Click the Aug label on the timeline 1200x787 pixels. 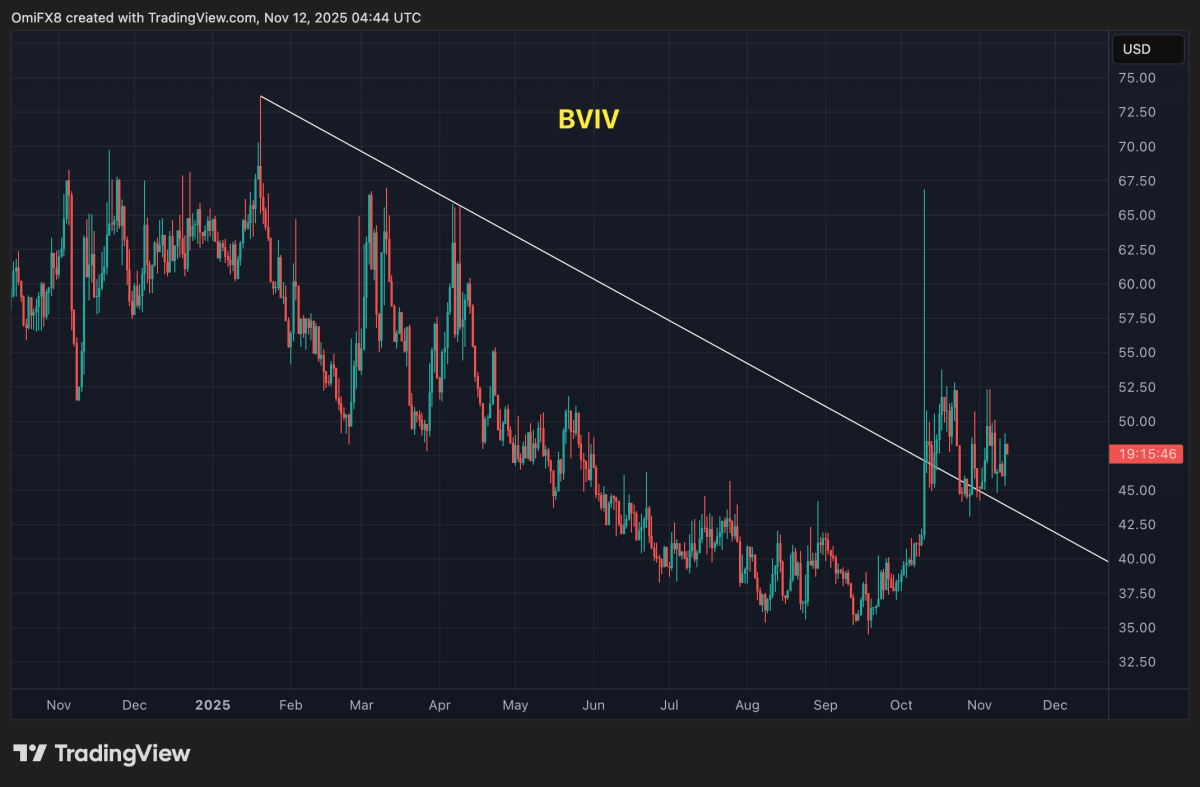click(747, 705)
